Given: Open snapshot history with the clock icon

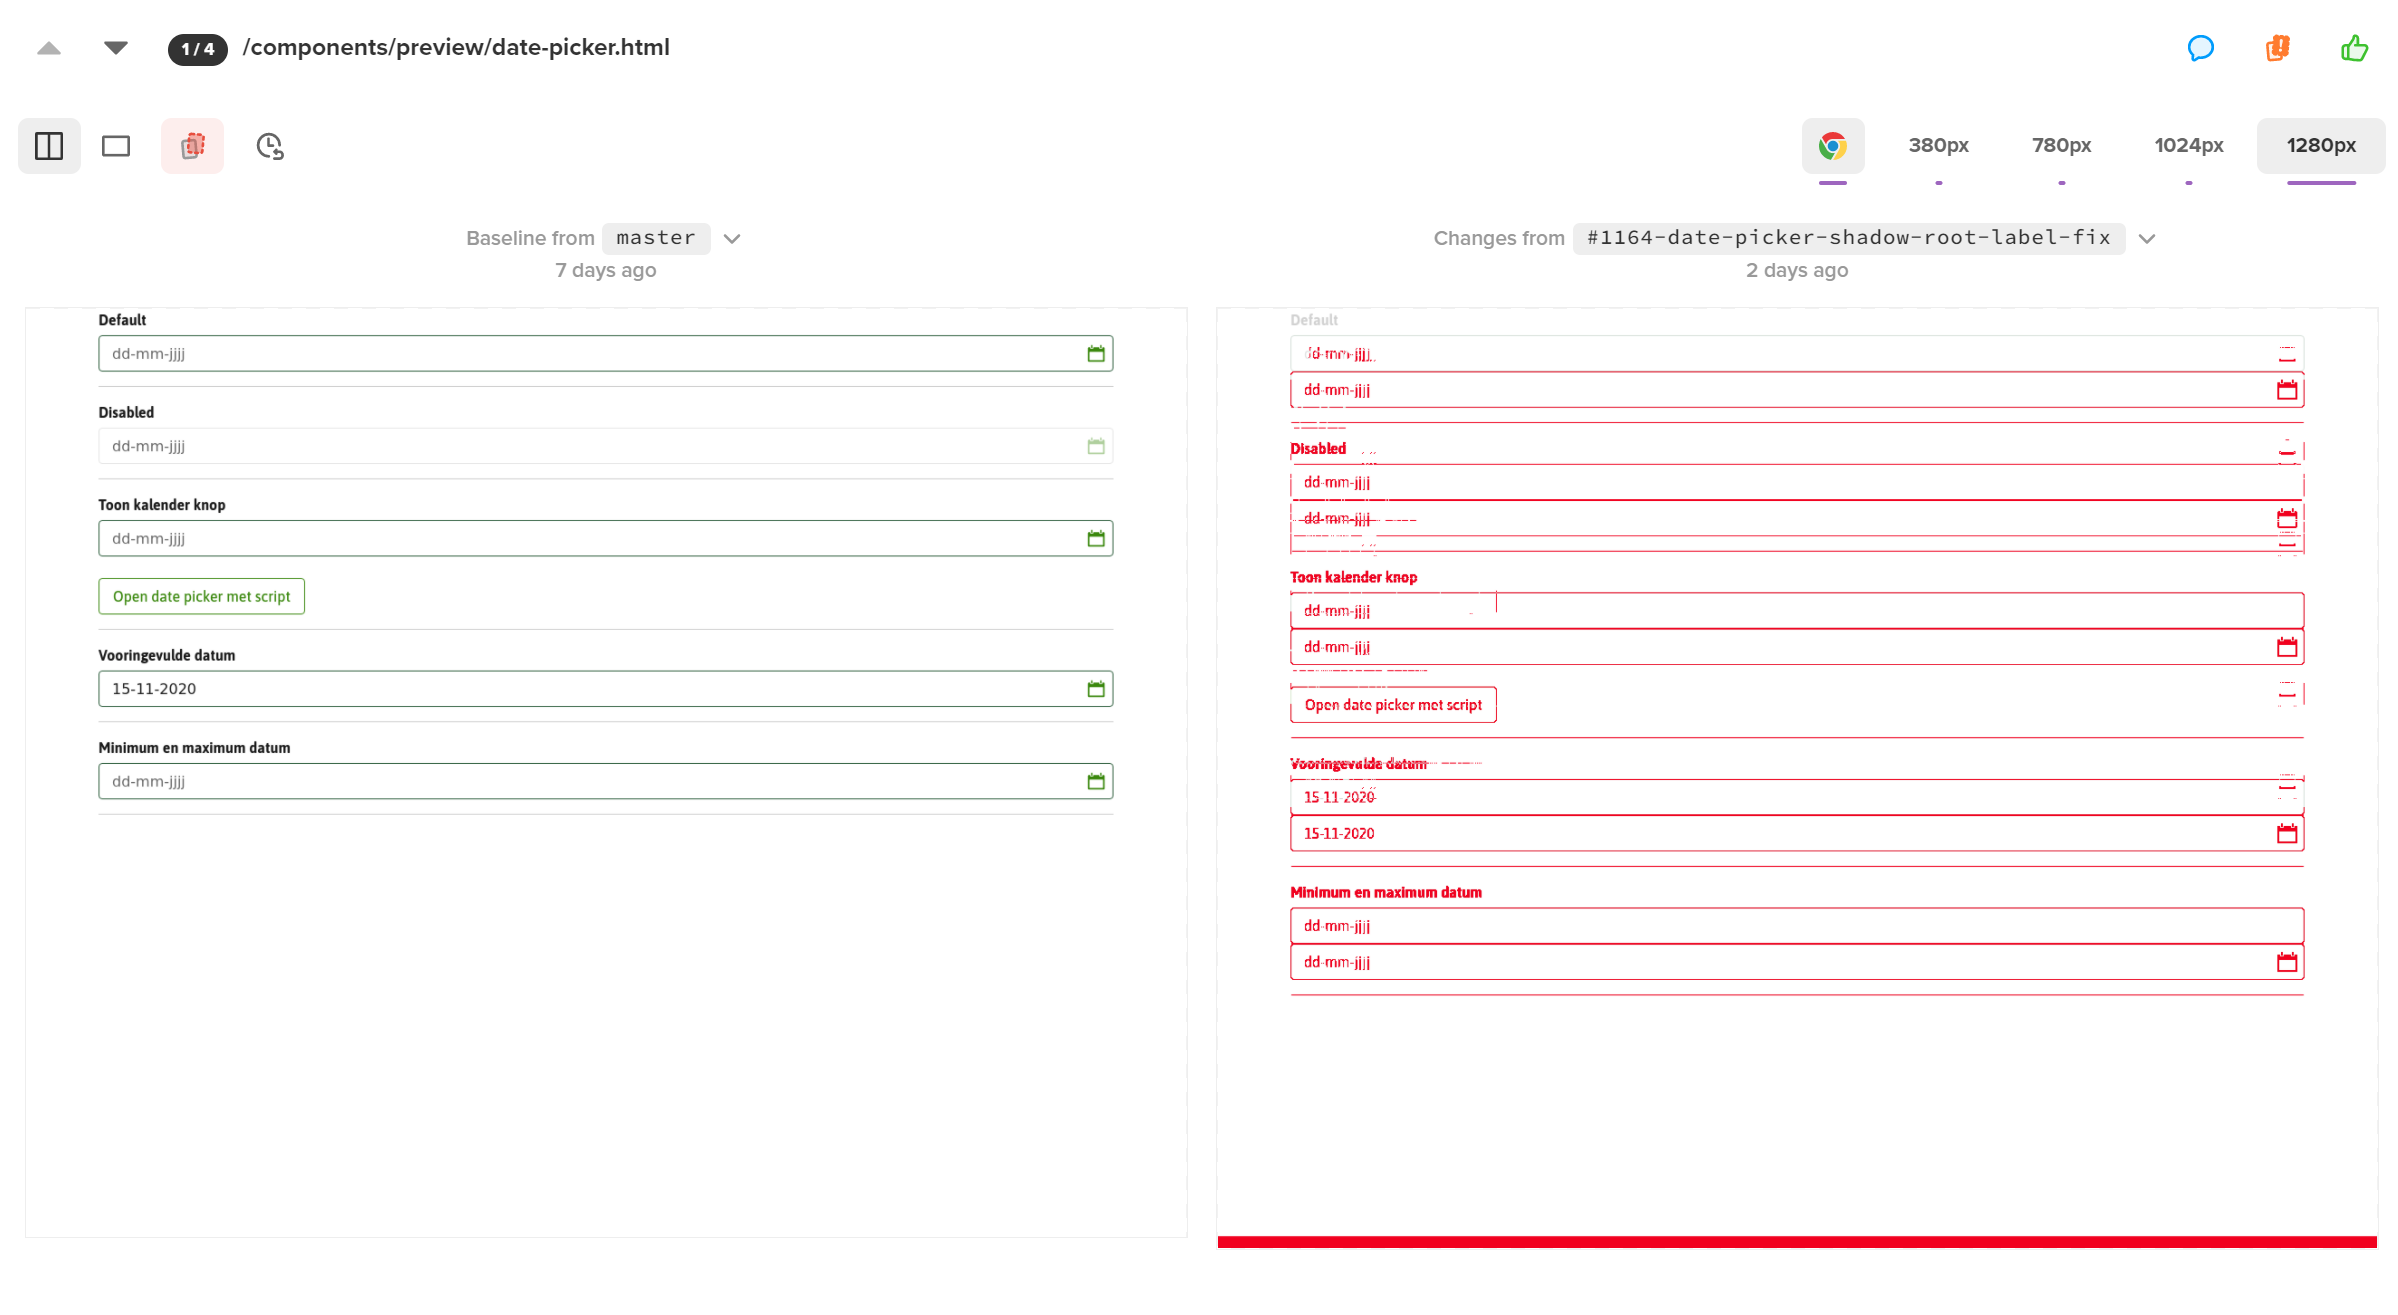Looking at the screenshot, I should [x=268, y=146].
